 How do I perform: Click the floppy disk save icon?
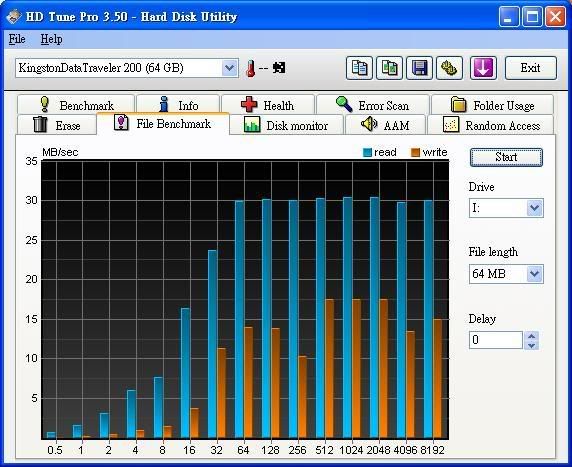pos(419,68)
